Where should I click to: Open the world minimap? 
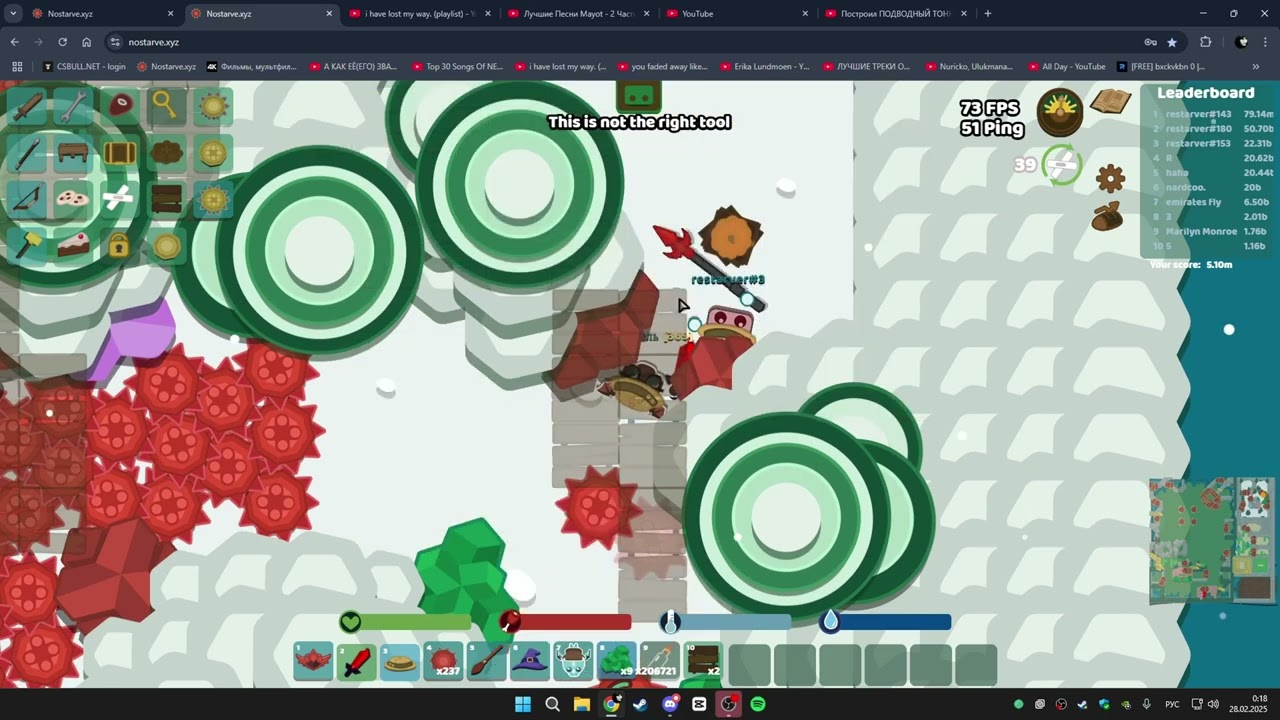click(x=1210, y=539)
